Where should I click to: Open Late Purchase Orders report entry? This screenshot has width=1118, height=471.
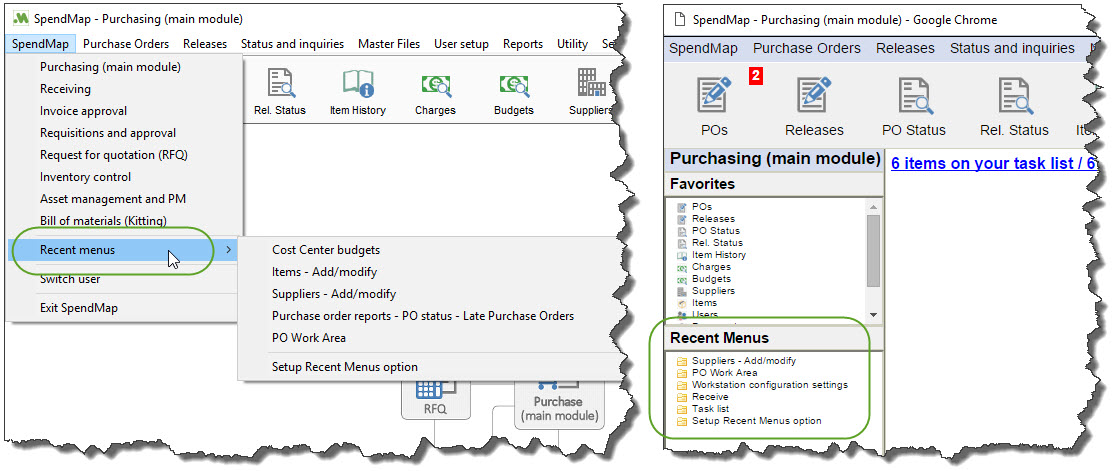click(x=423, y=316)
